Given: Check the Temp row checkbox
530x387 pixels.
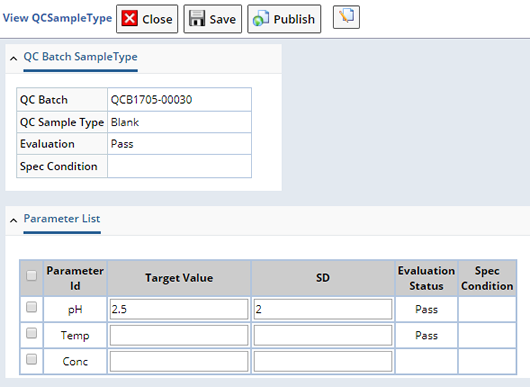Looking at the screenshot, I should (x=31, y=333).
